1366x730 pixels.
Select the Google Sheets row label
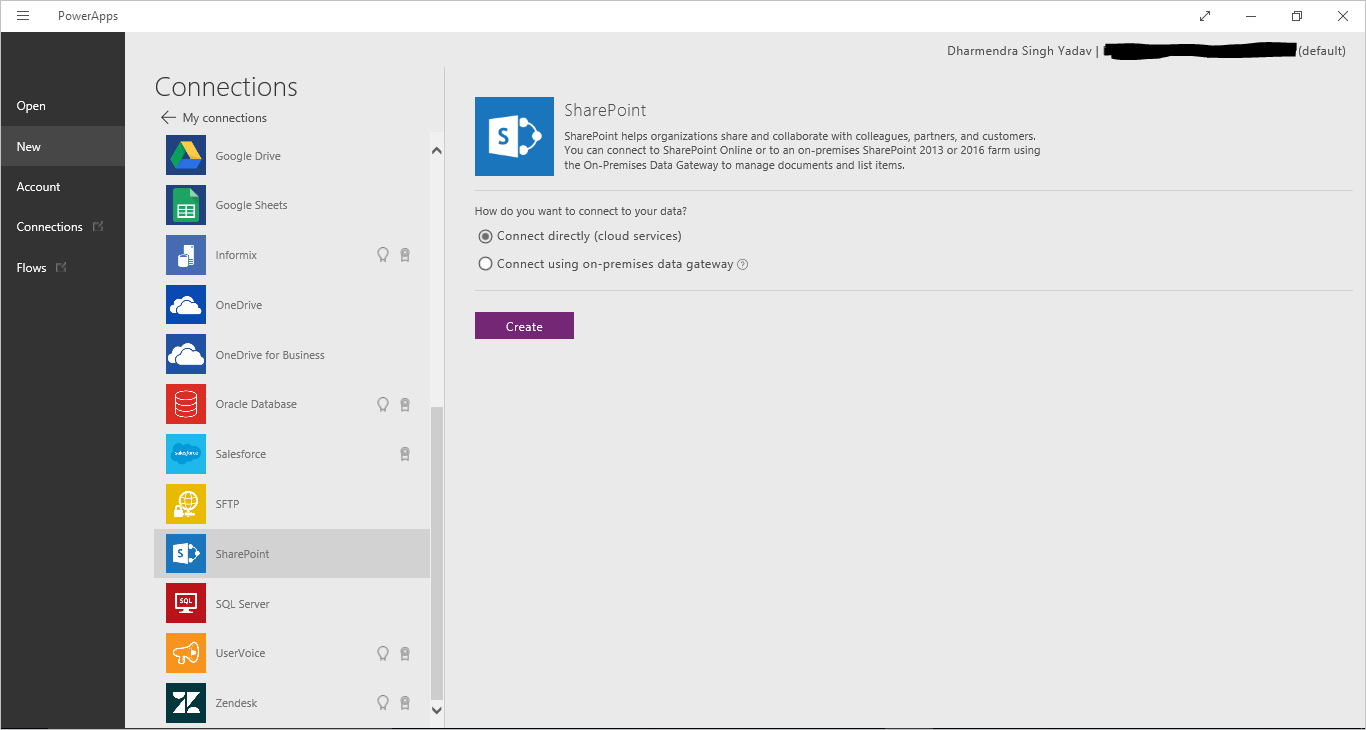pyautogui.click(x=252, y=205)
